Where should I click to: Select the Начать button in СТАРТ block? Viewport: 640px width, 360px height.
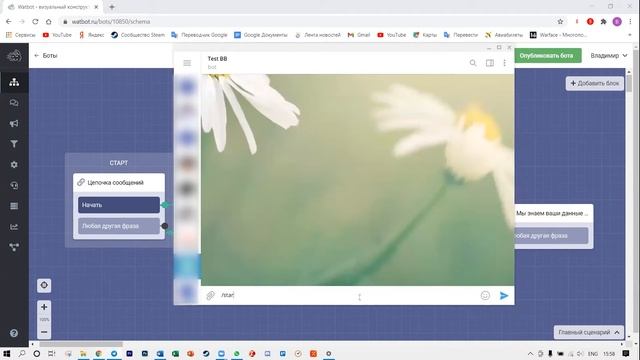point(119,205)
